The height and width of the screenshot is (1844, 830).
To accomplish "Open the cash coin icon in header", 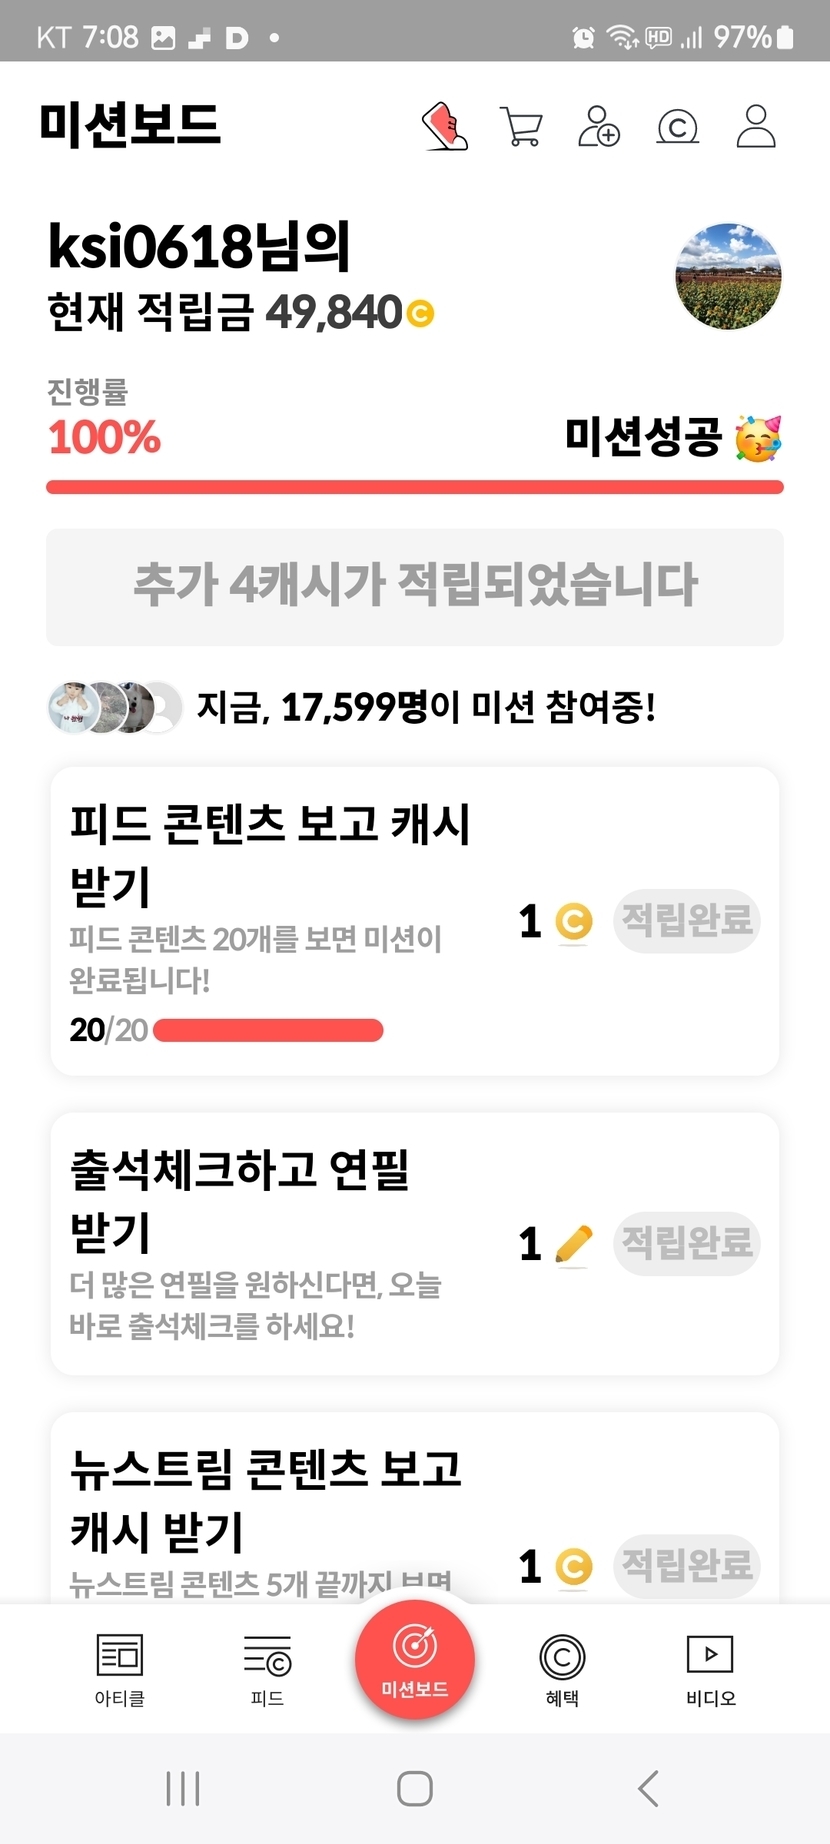I will (677, 127).
